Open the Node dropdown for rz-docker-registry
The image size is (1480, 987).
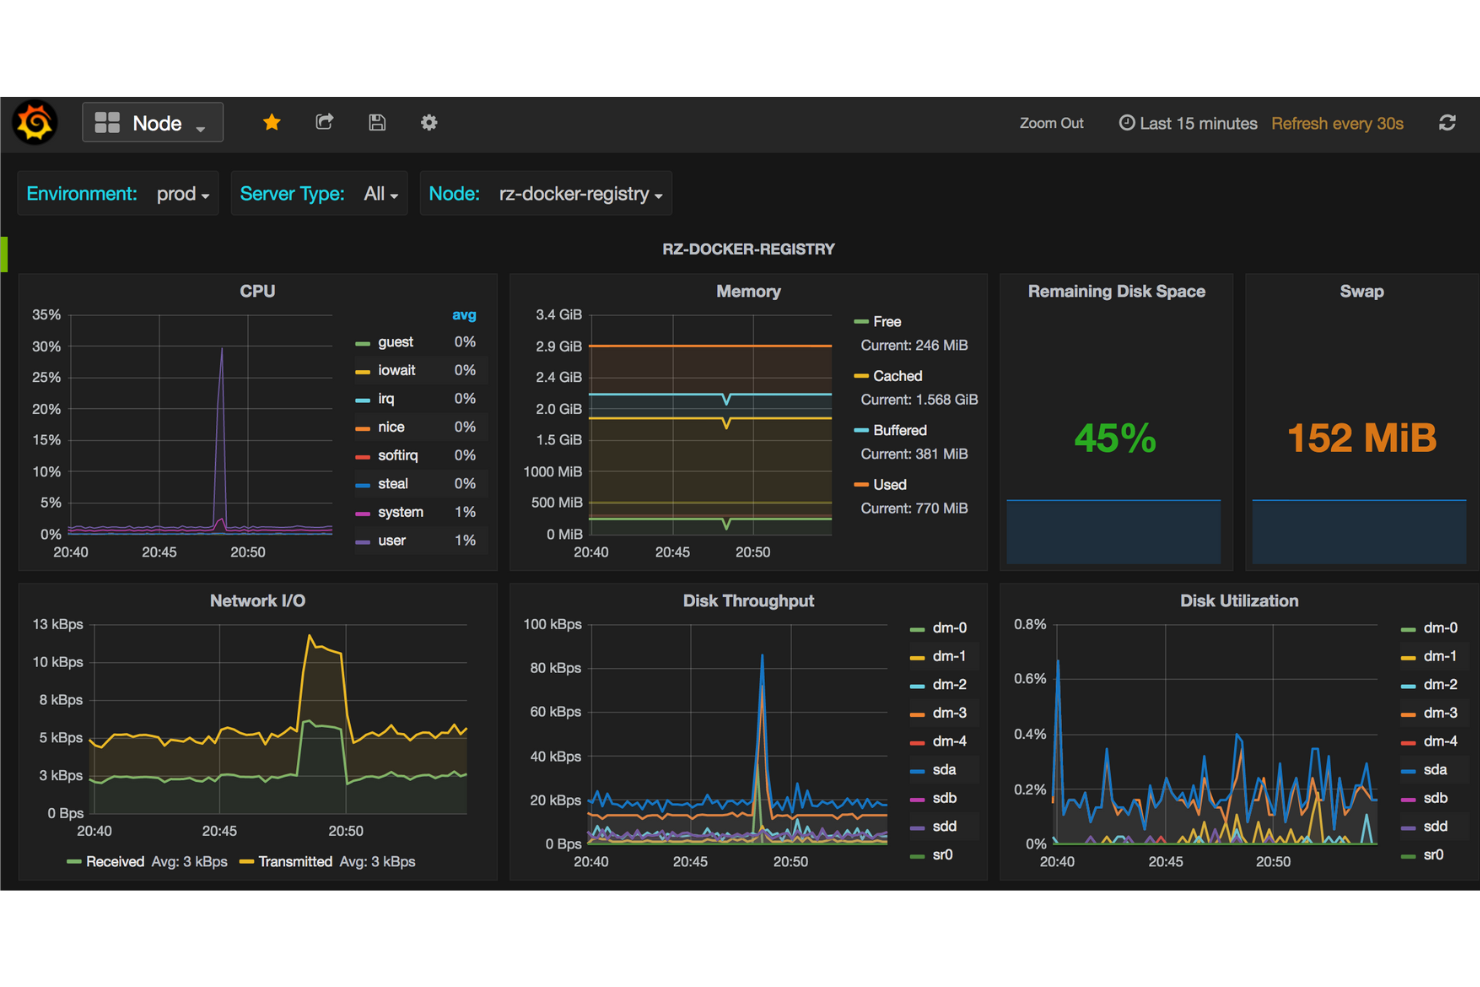click(580, 193)
